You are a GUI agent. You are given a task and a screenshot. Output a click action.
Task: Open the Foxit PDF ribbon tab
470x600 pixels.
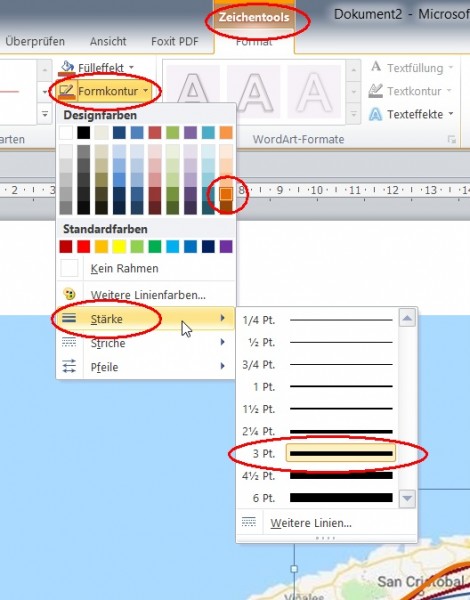[x=175, y=41]
